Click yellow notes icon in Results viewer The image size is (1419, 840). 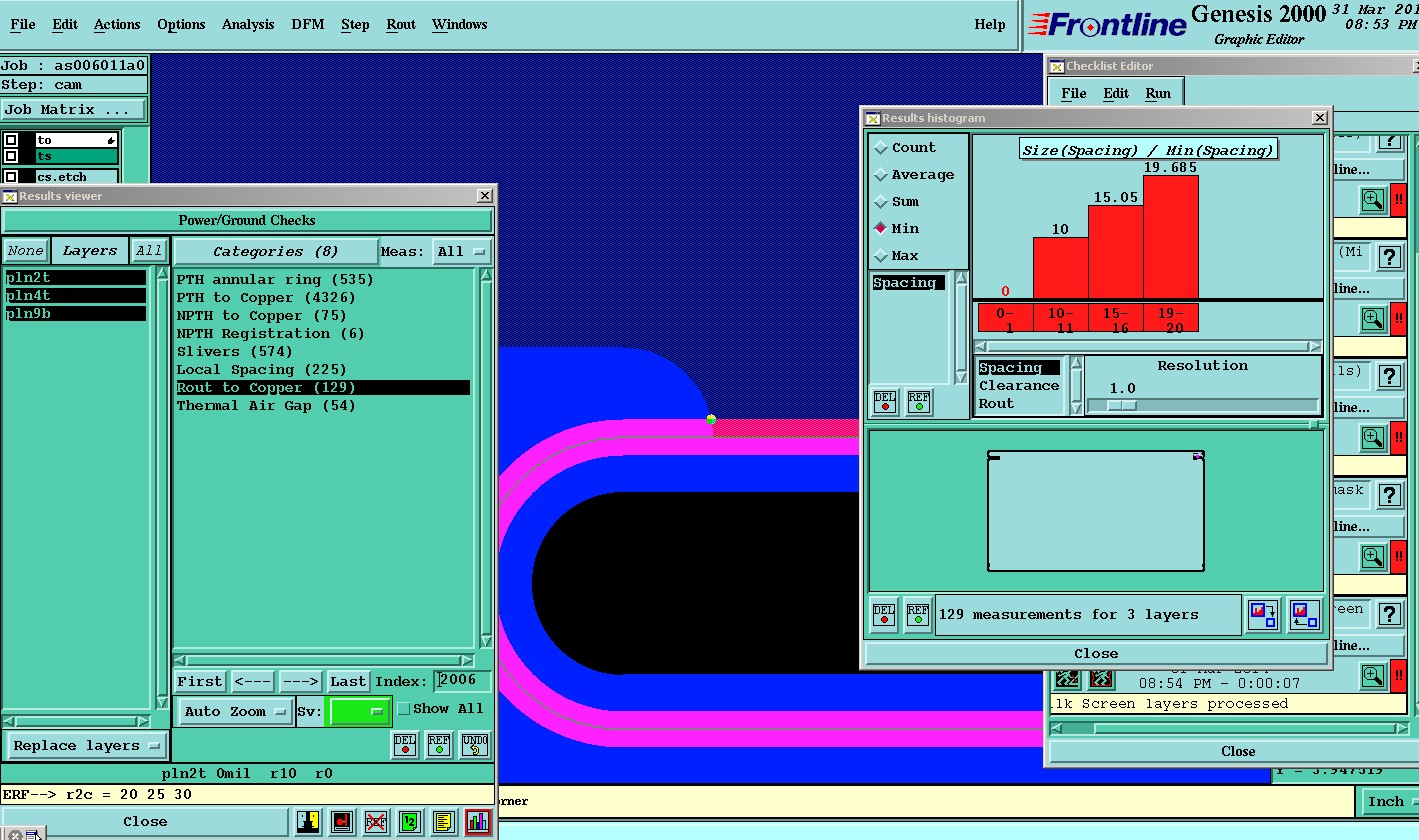pos(444,822)
